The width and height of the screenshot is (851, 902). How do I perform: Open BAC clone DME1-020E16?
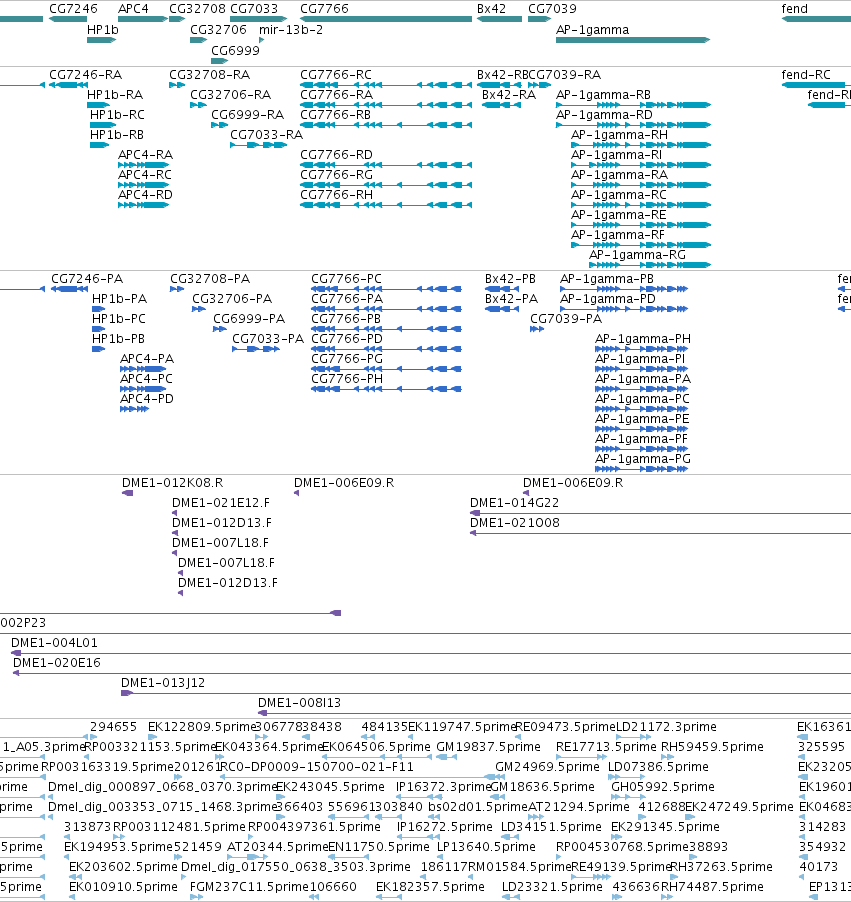pos(56,663)
